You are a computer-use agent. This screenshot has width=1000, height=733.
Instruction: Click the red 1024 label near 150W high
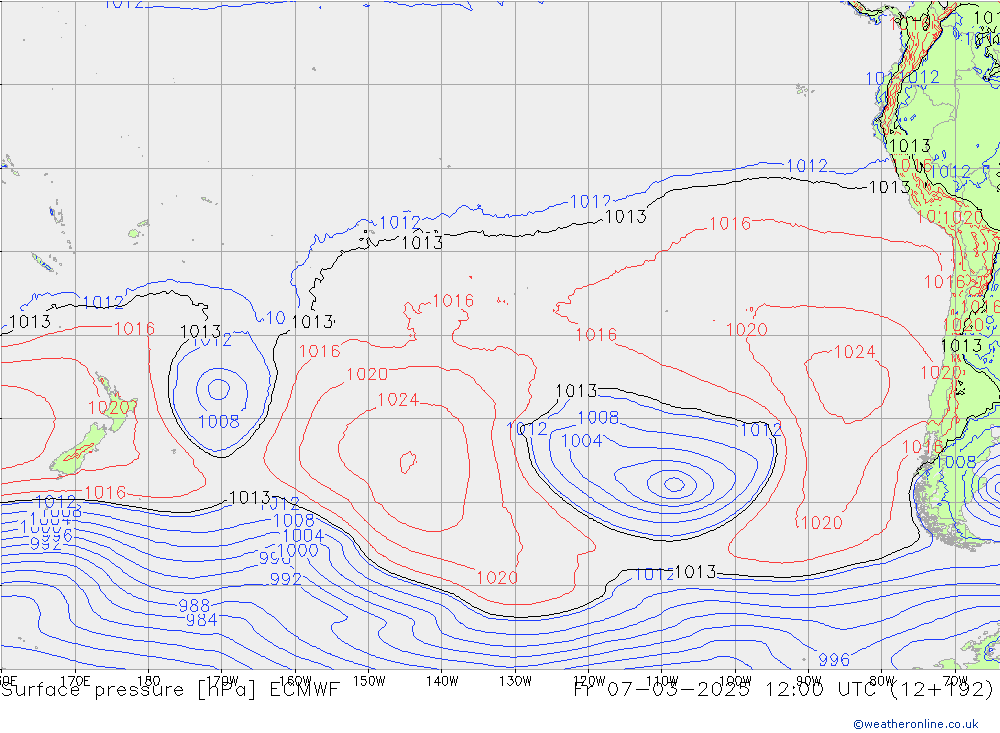398,400
